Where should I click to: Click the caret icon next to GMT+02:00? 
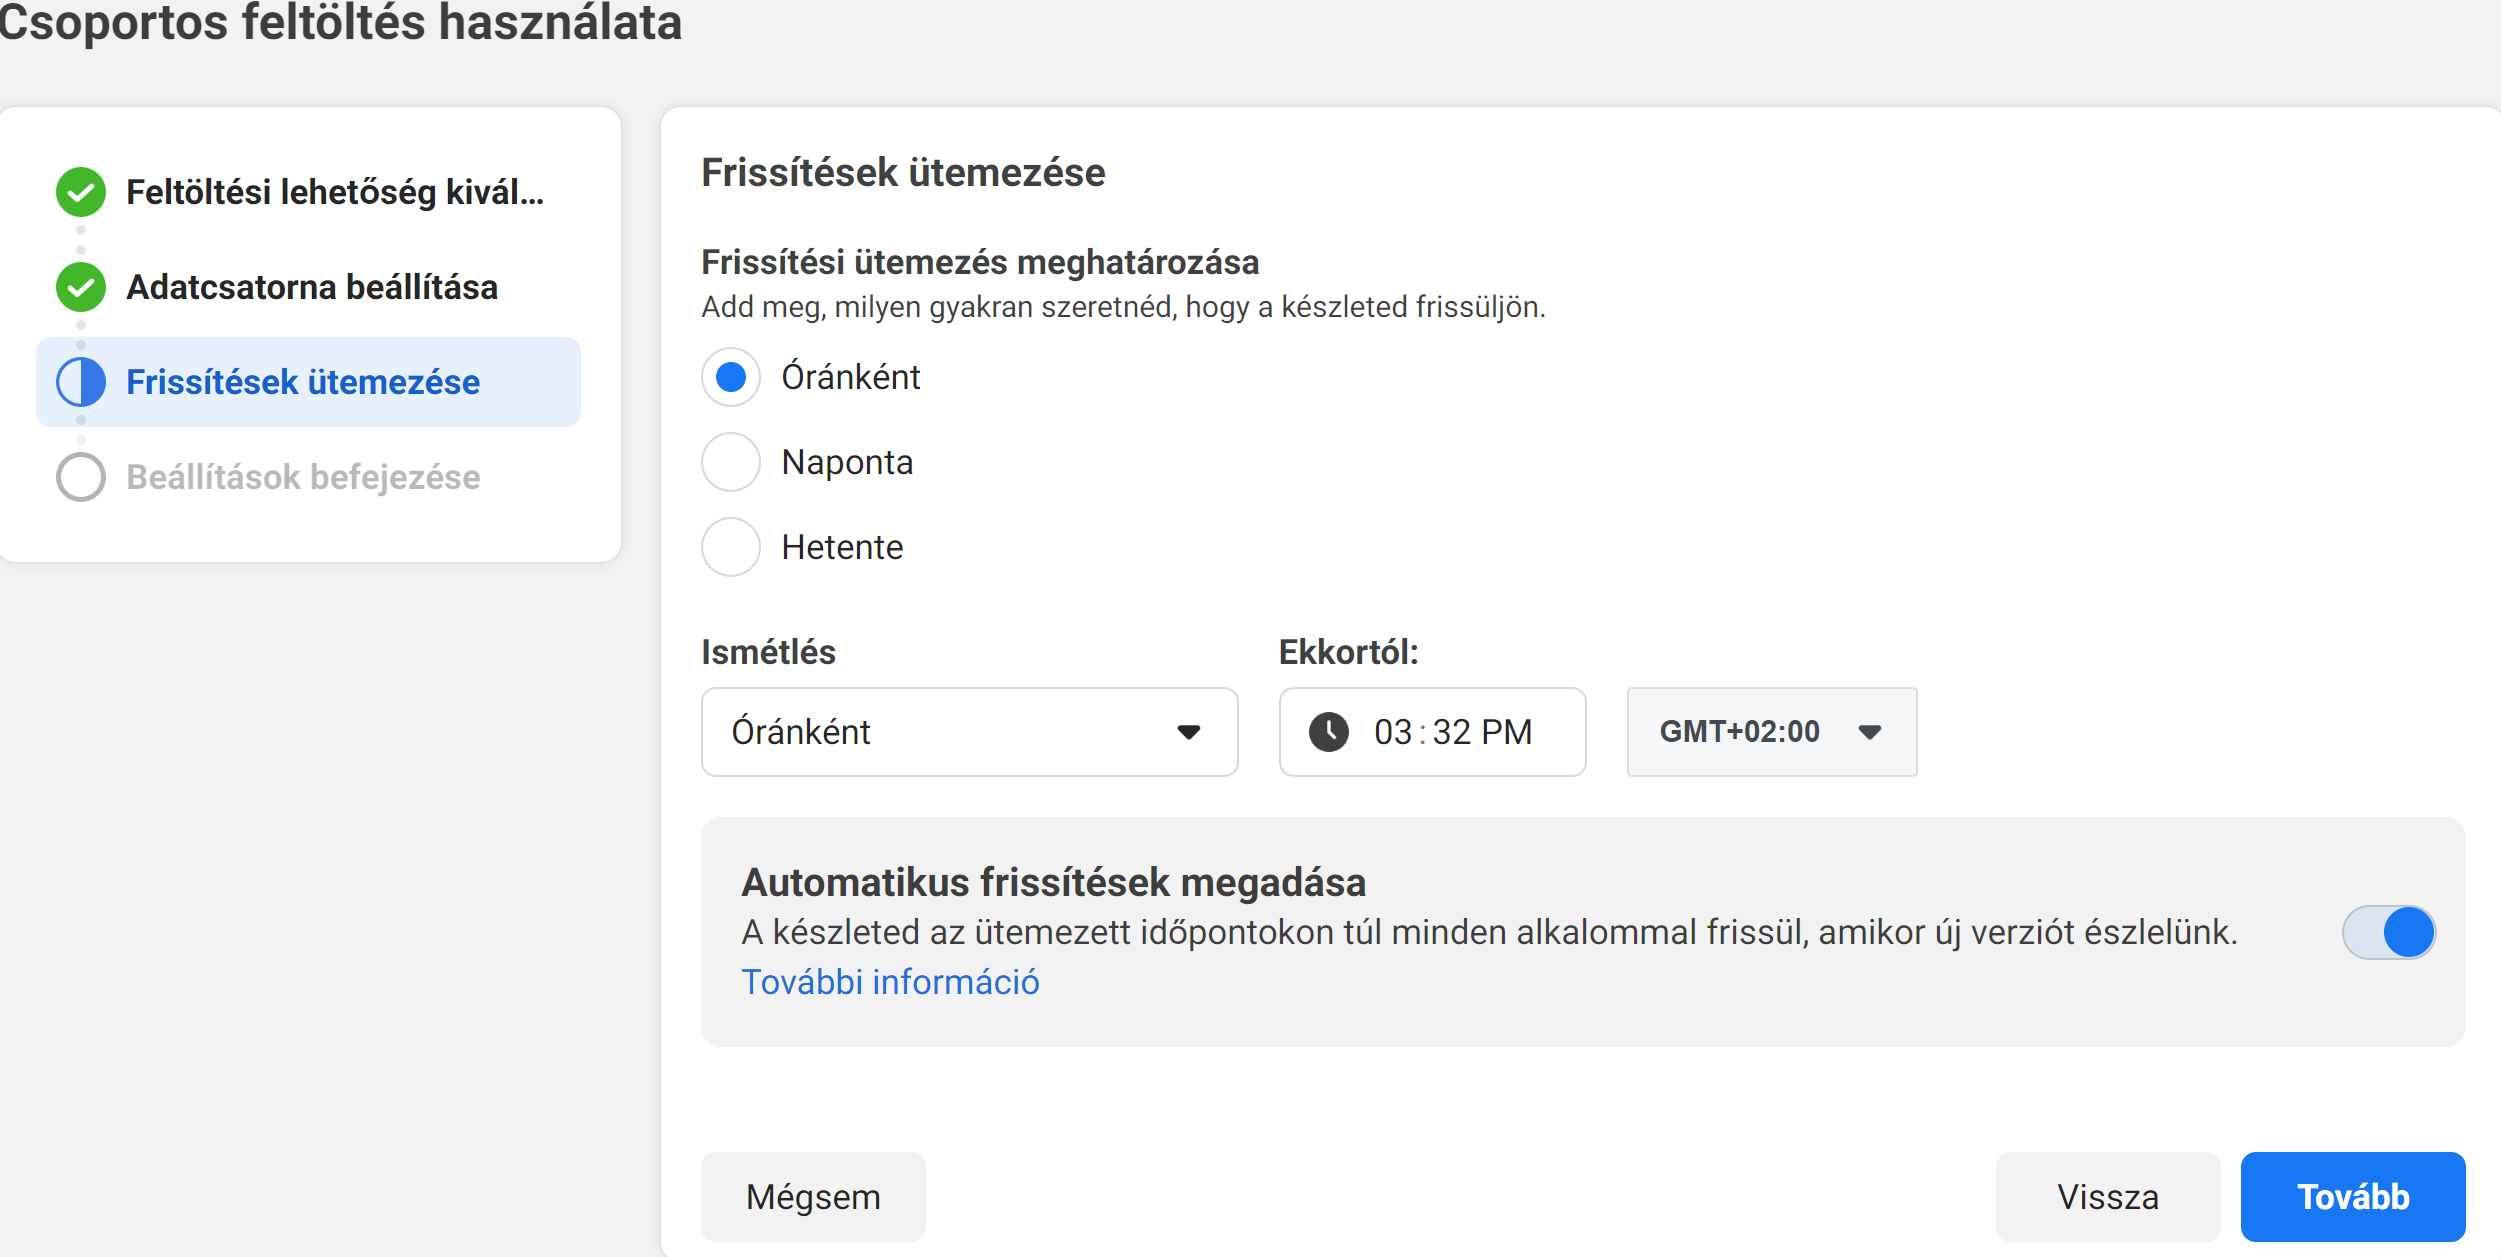tap(1870, 732)
